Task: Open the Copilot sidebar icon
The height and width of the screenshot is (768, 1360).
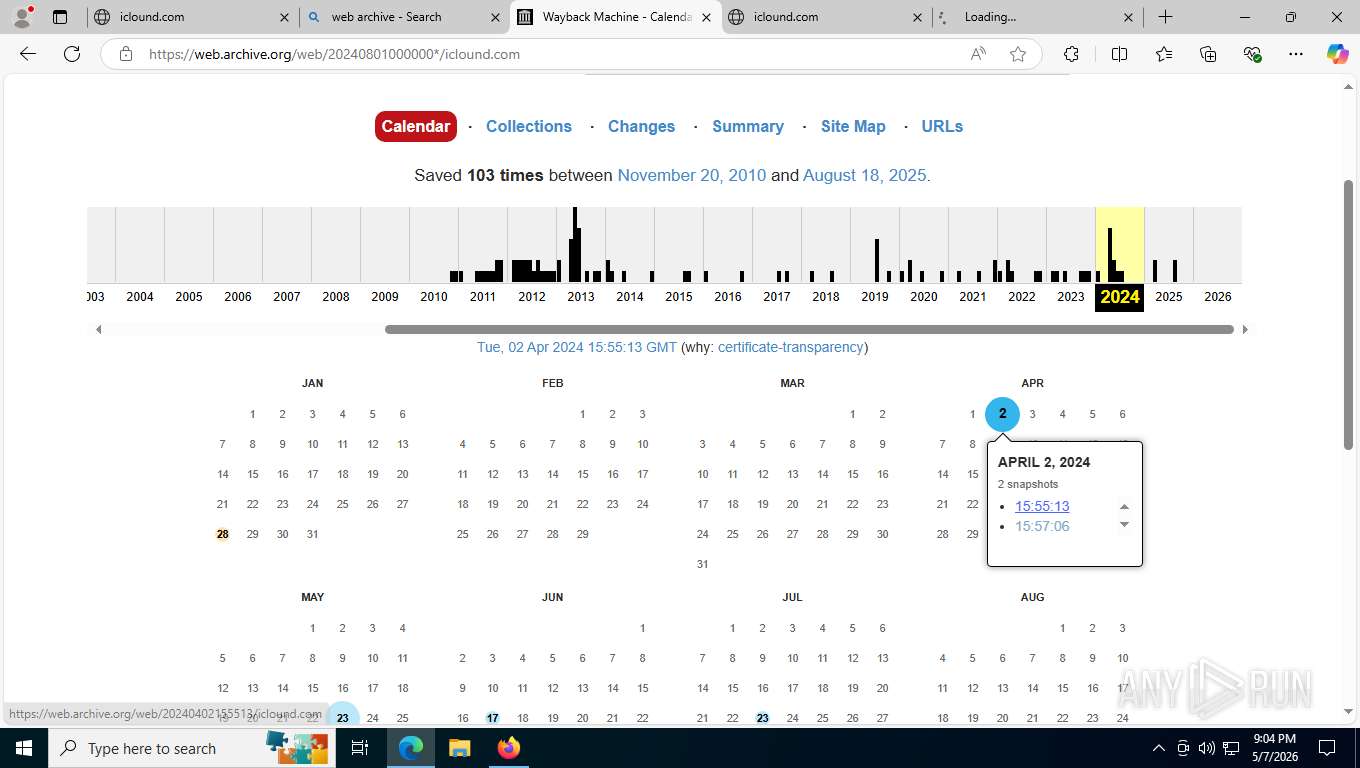Action: [x=1338, y=54]
